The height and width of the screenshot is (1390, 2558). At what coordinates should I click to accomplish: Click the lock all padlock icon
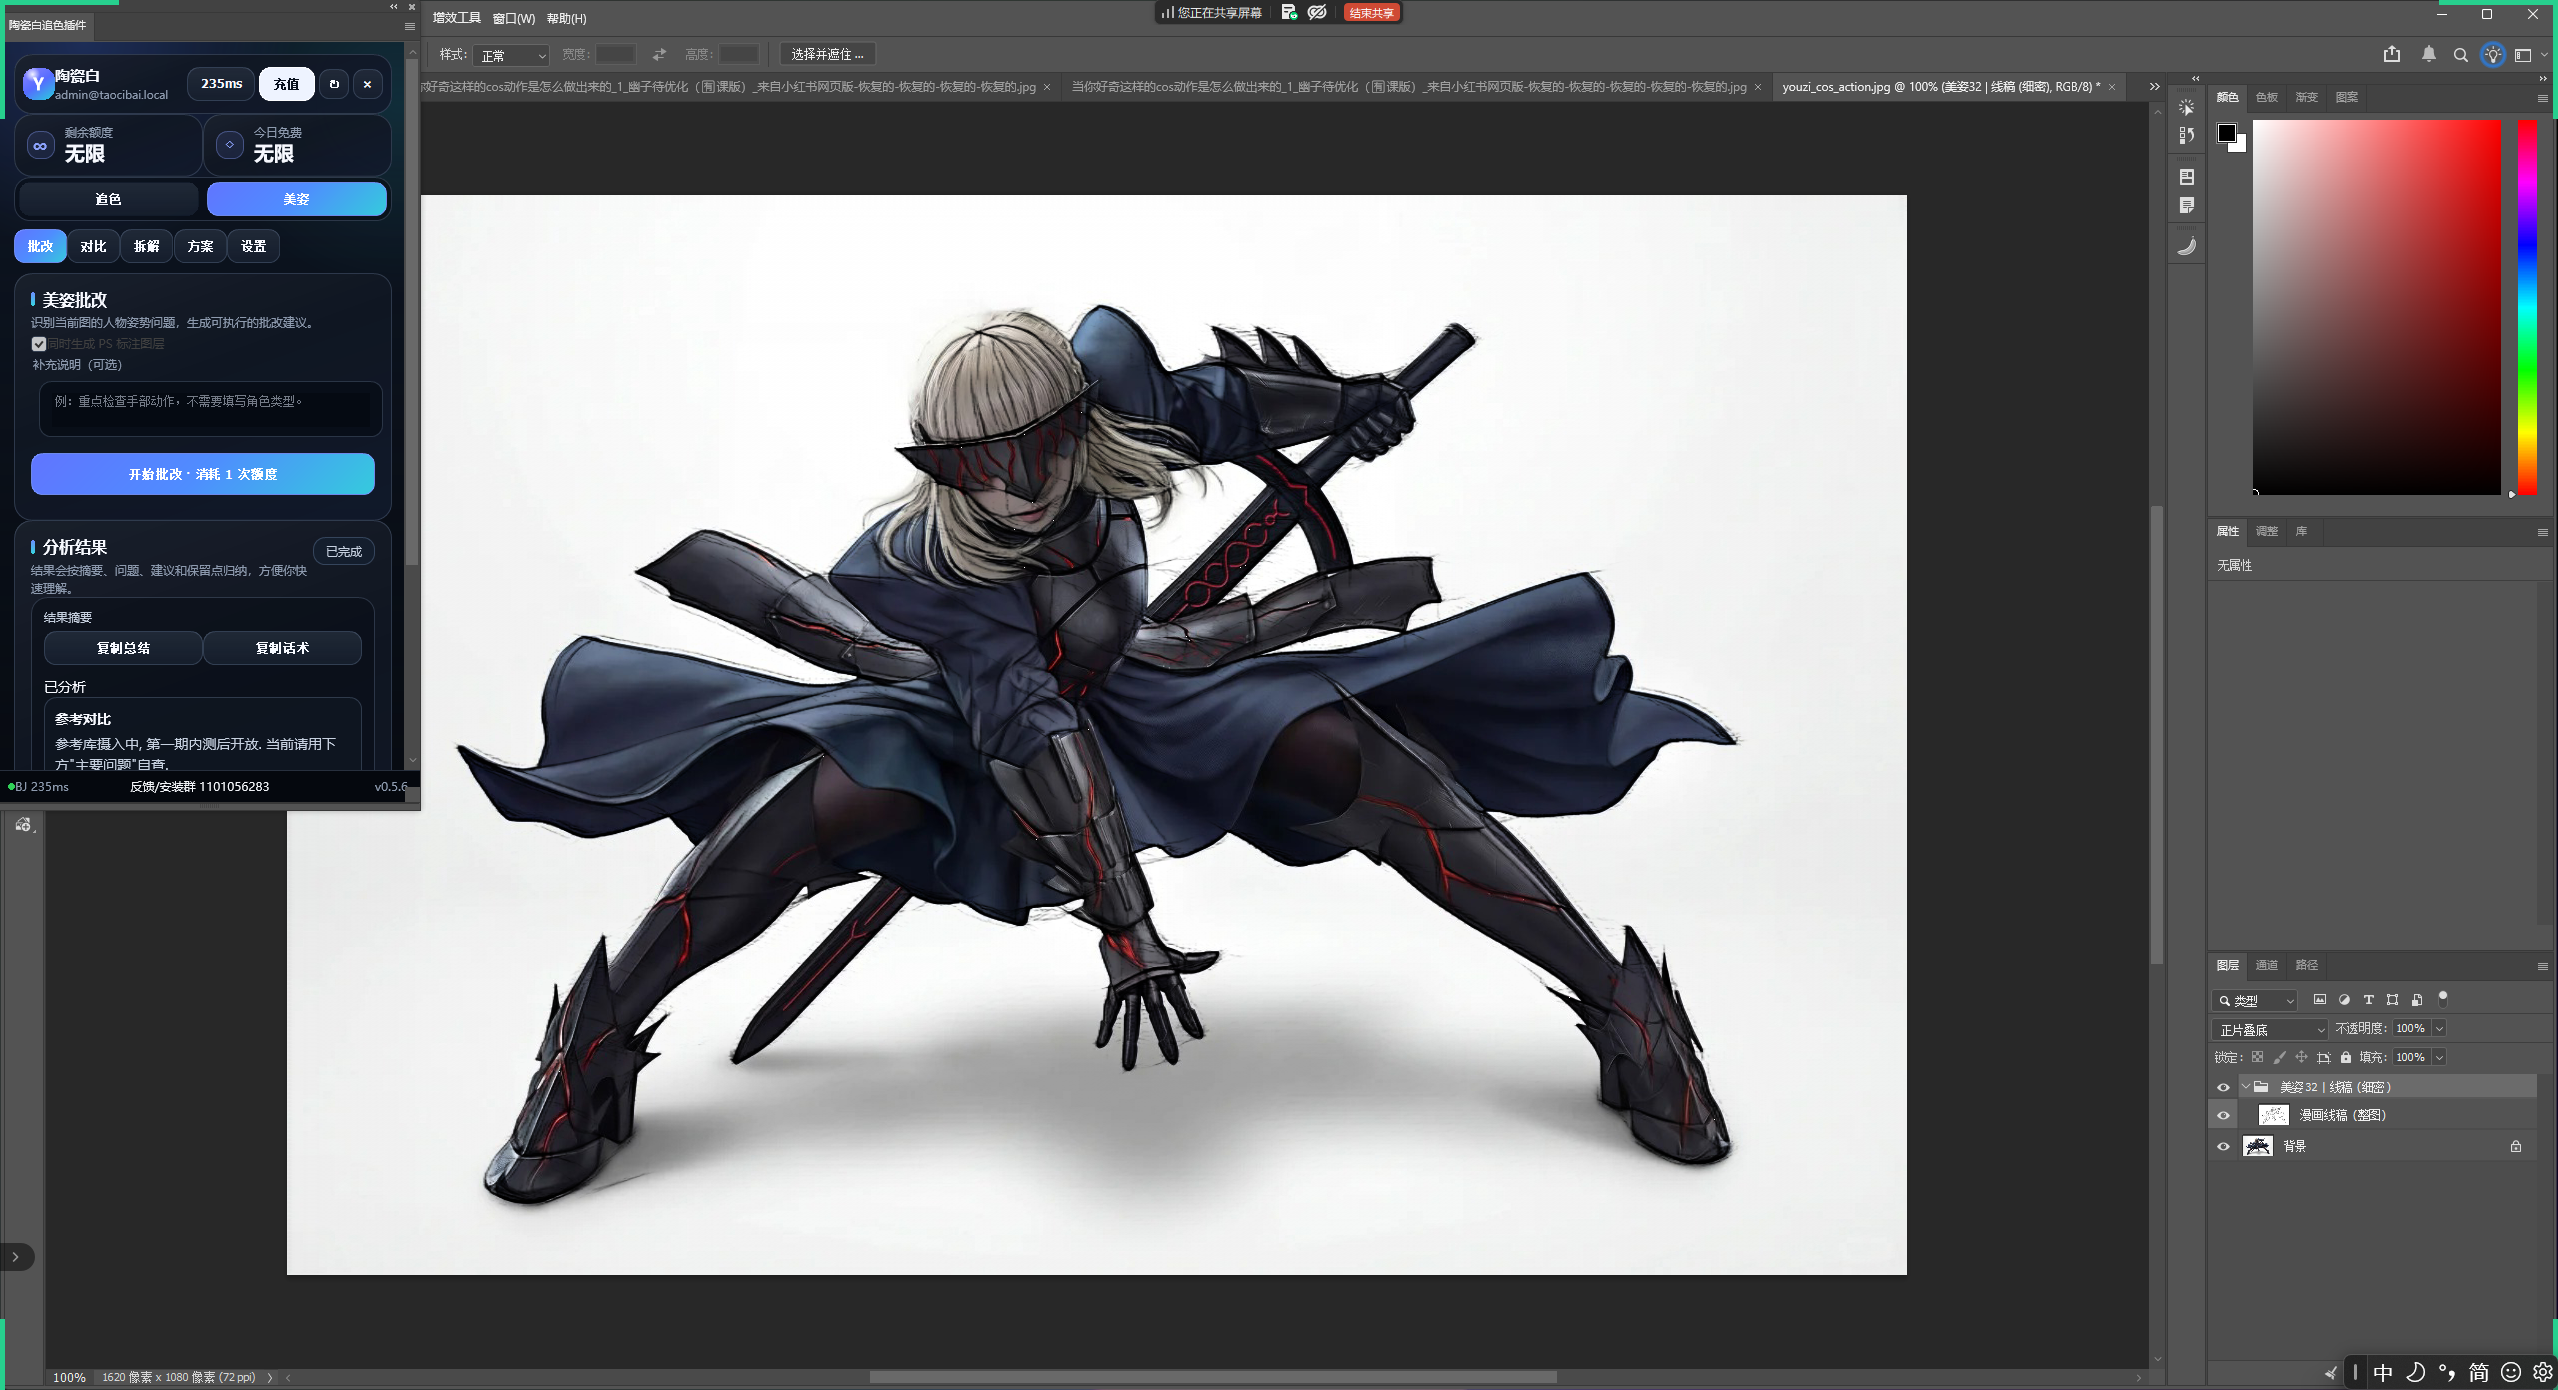coord(2346,1057)
